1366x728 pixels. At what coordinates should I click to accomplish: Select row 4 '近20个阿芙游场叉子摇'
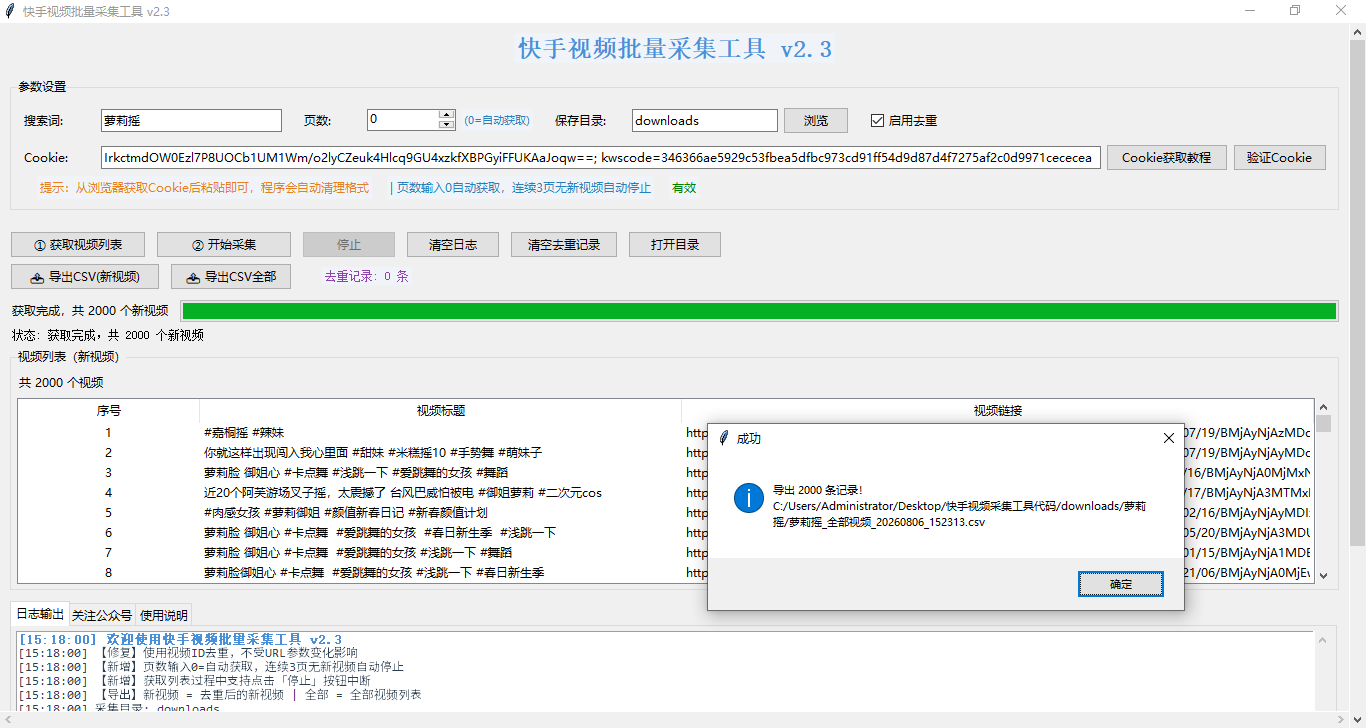pos(665,493)
